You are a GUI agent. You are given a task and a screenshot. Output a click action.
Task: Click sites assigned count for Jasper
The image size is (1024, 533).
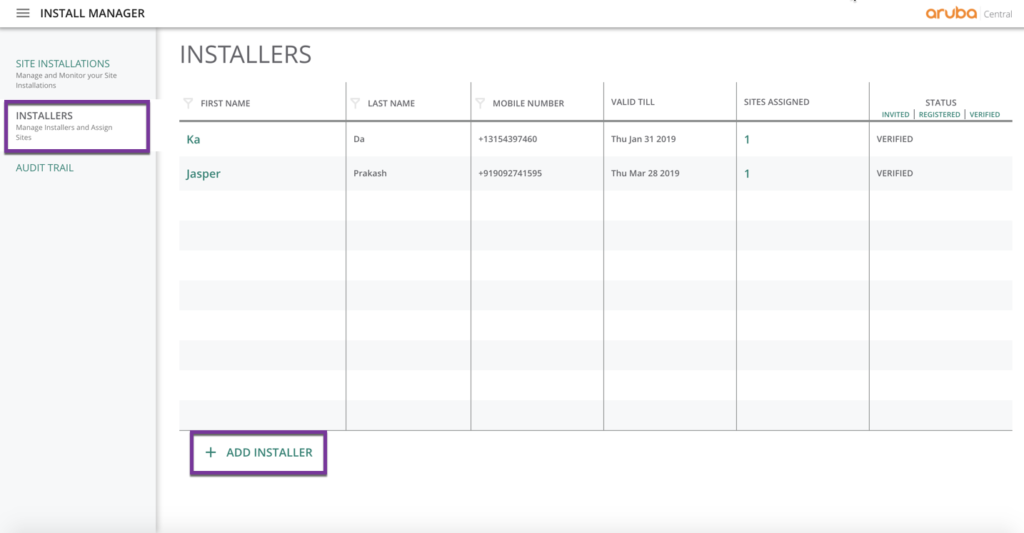pos(747,174)
